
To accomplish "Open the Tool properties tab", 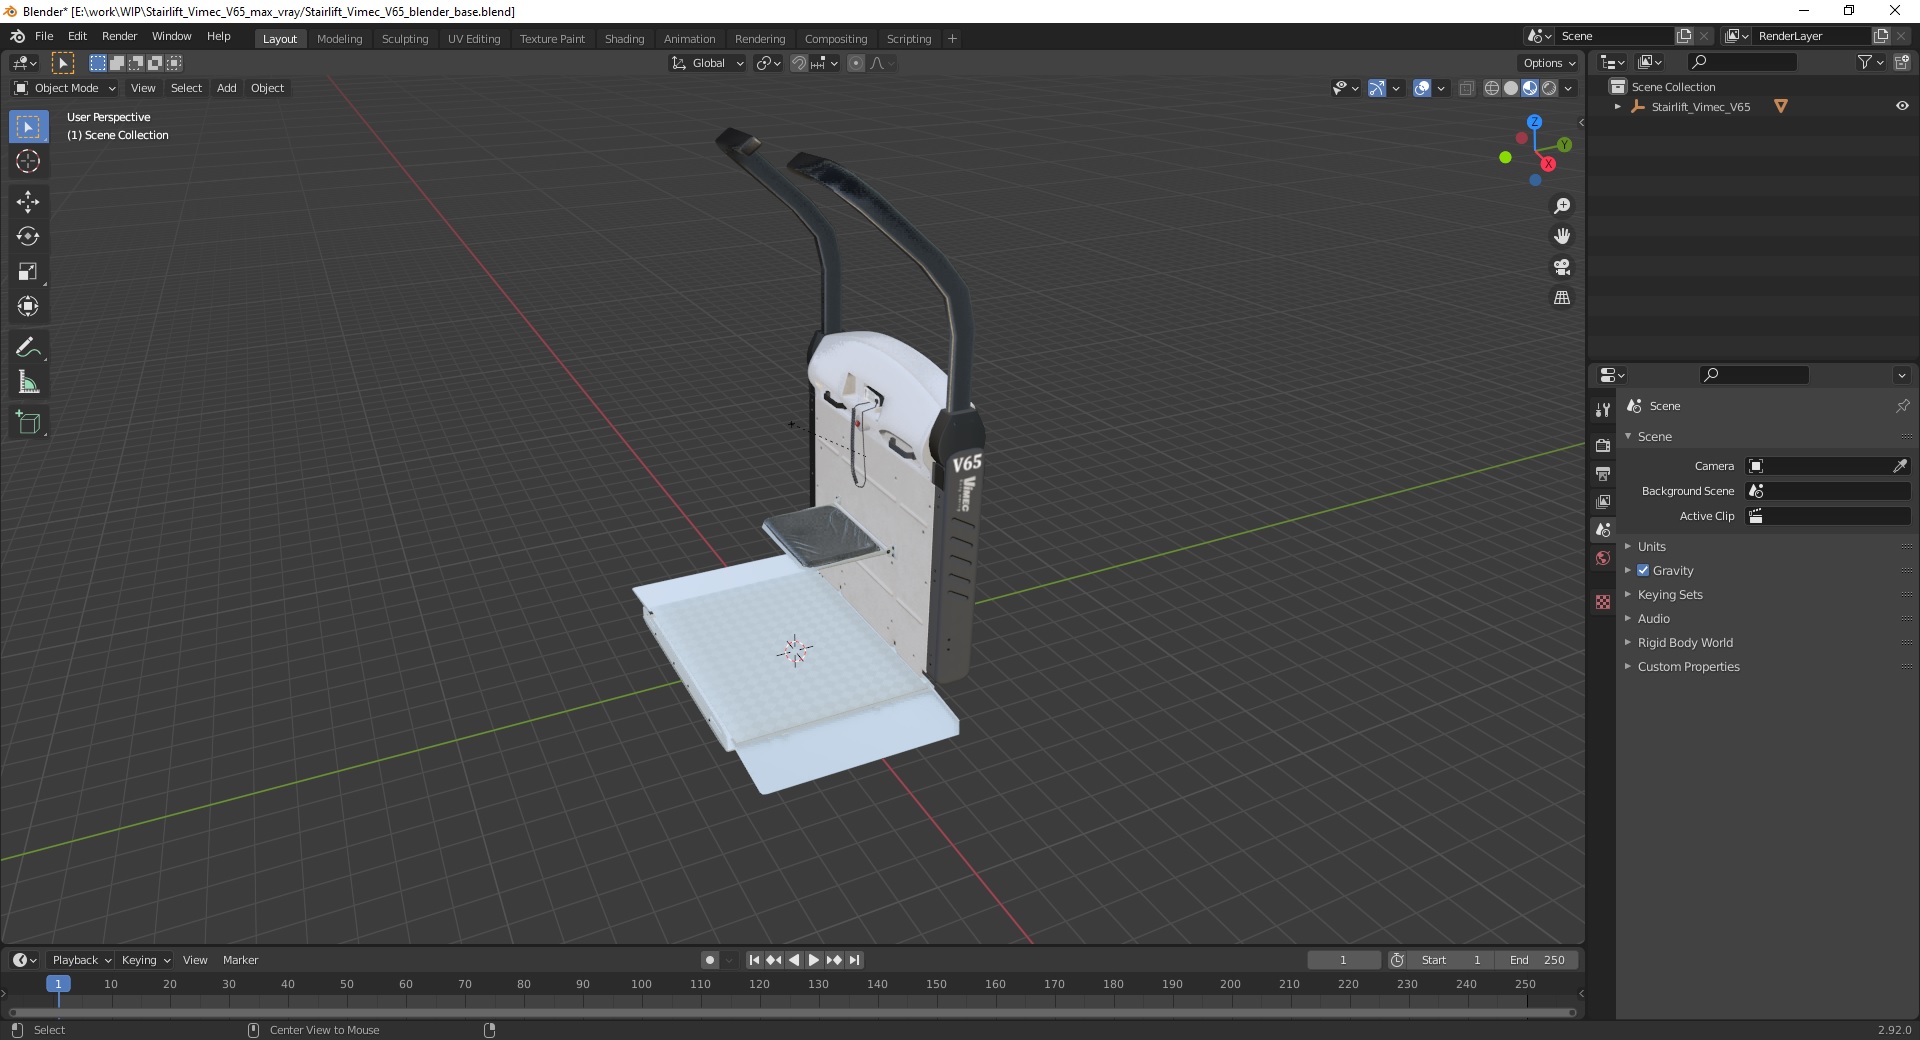I will point(1603,410).
